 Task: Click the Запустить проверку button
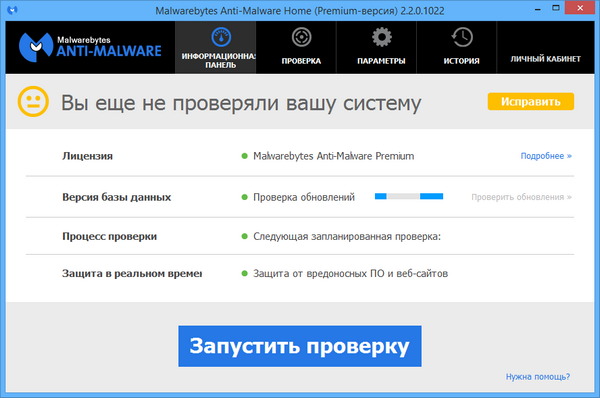pos(300,346)
